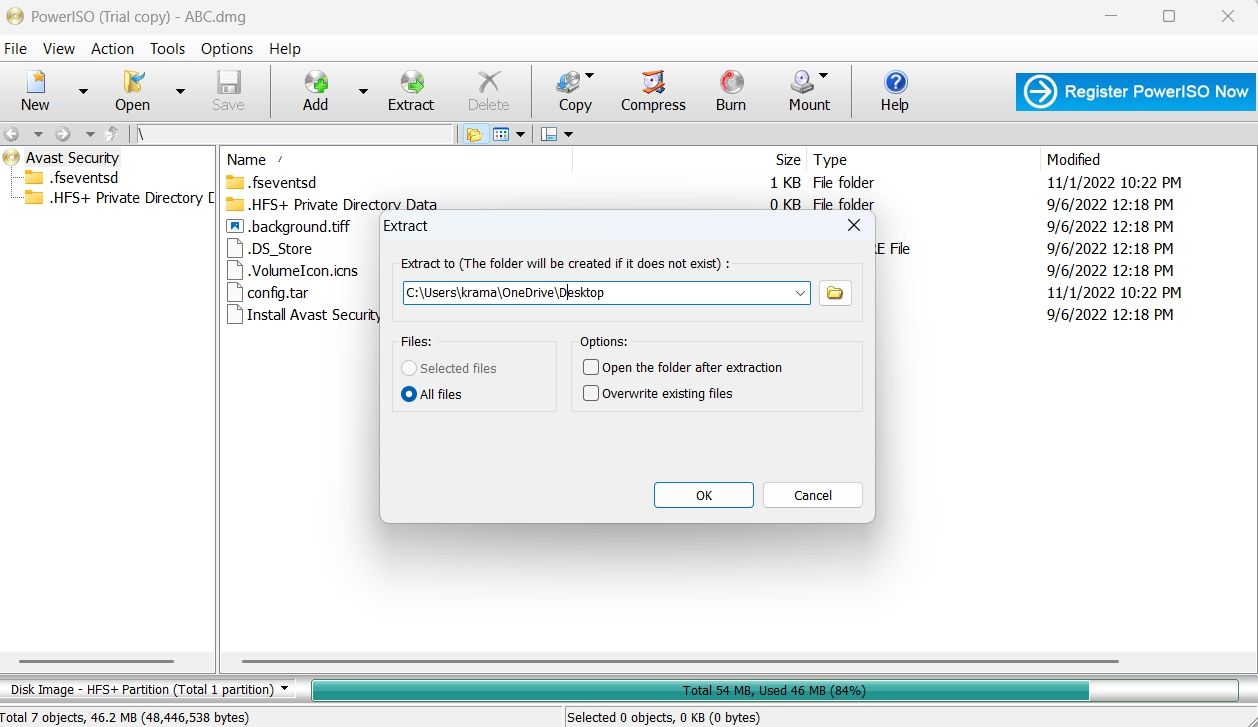The image size is (1258, 727).
Task: Click the disk usage bar showing 46 MB used
Action: (x=700, y=690)
